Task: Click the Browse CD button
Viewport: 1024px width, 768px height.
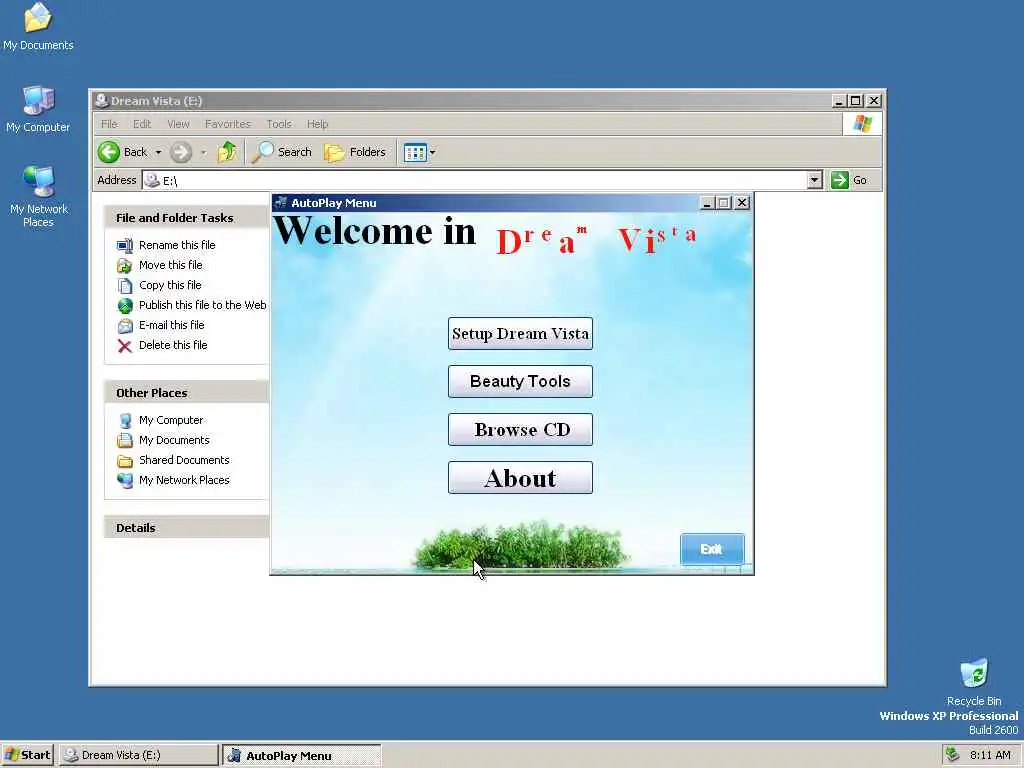Action: click(x=520, y=430)
